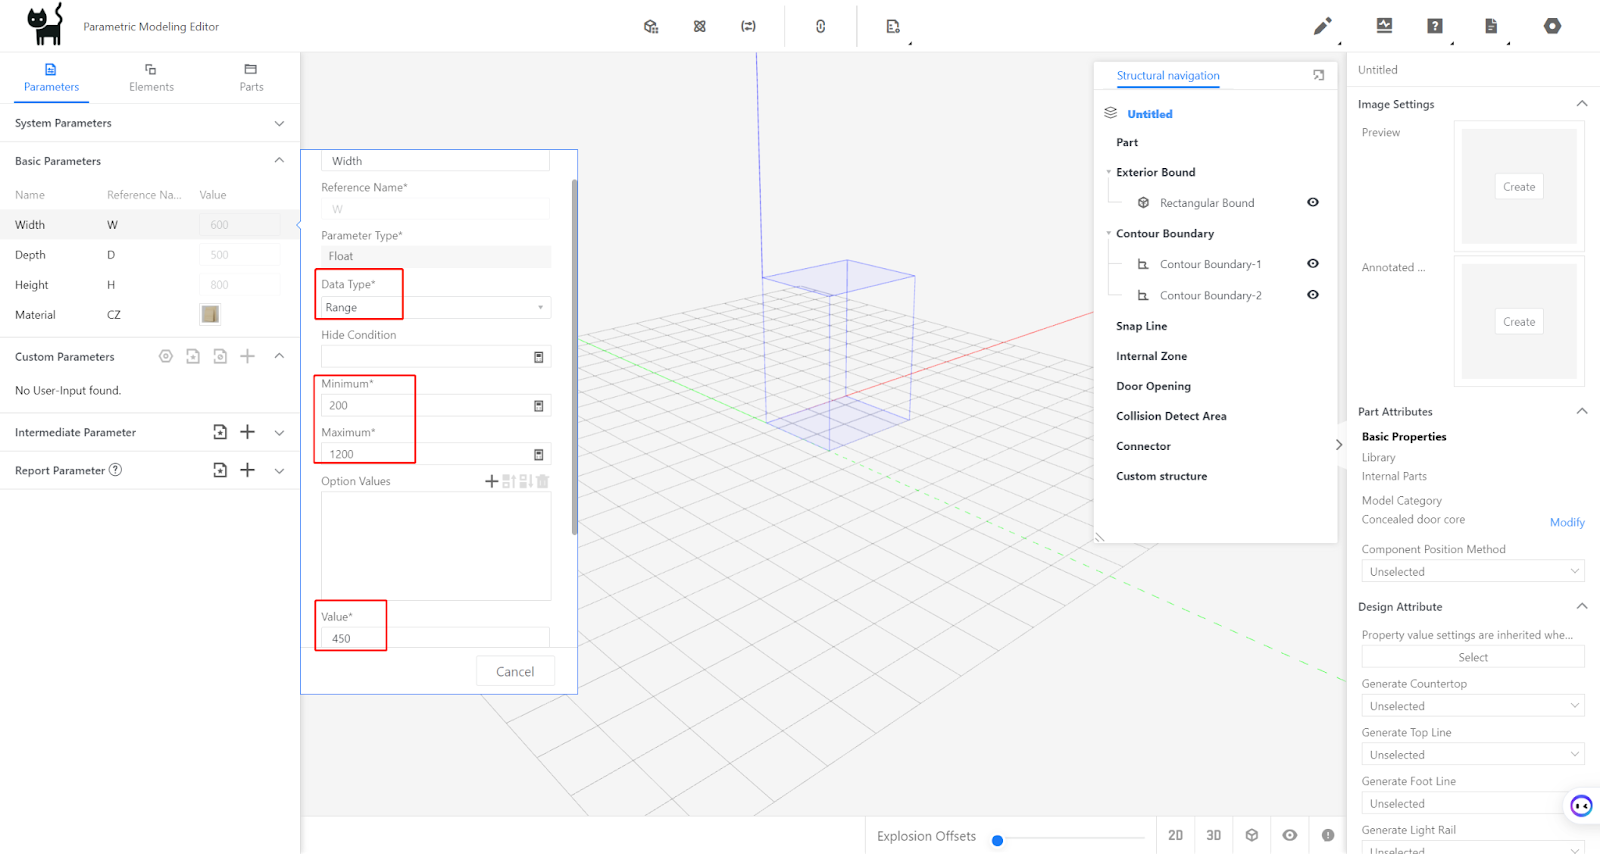
Task: Click the warning icon in bottom bar
Action: click(x=1327, y=835)
